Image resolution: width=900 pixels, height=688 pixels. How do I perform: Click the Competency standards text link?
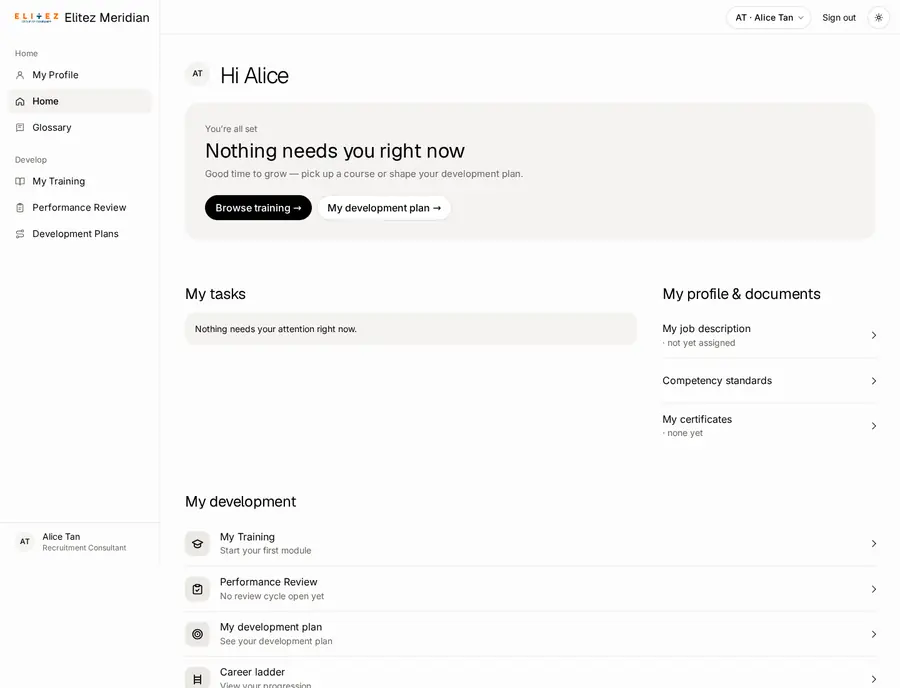[717, 380]
